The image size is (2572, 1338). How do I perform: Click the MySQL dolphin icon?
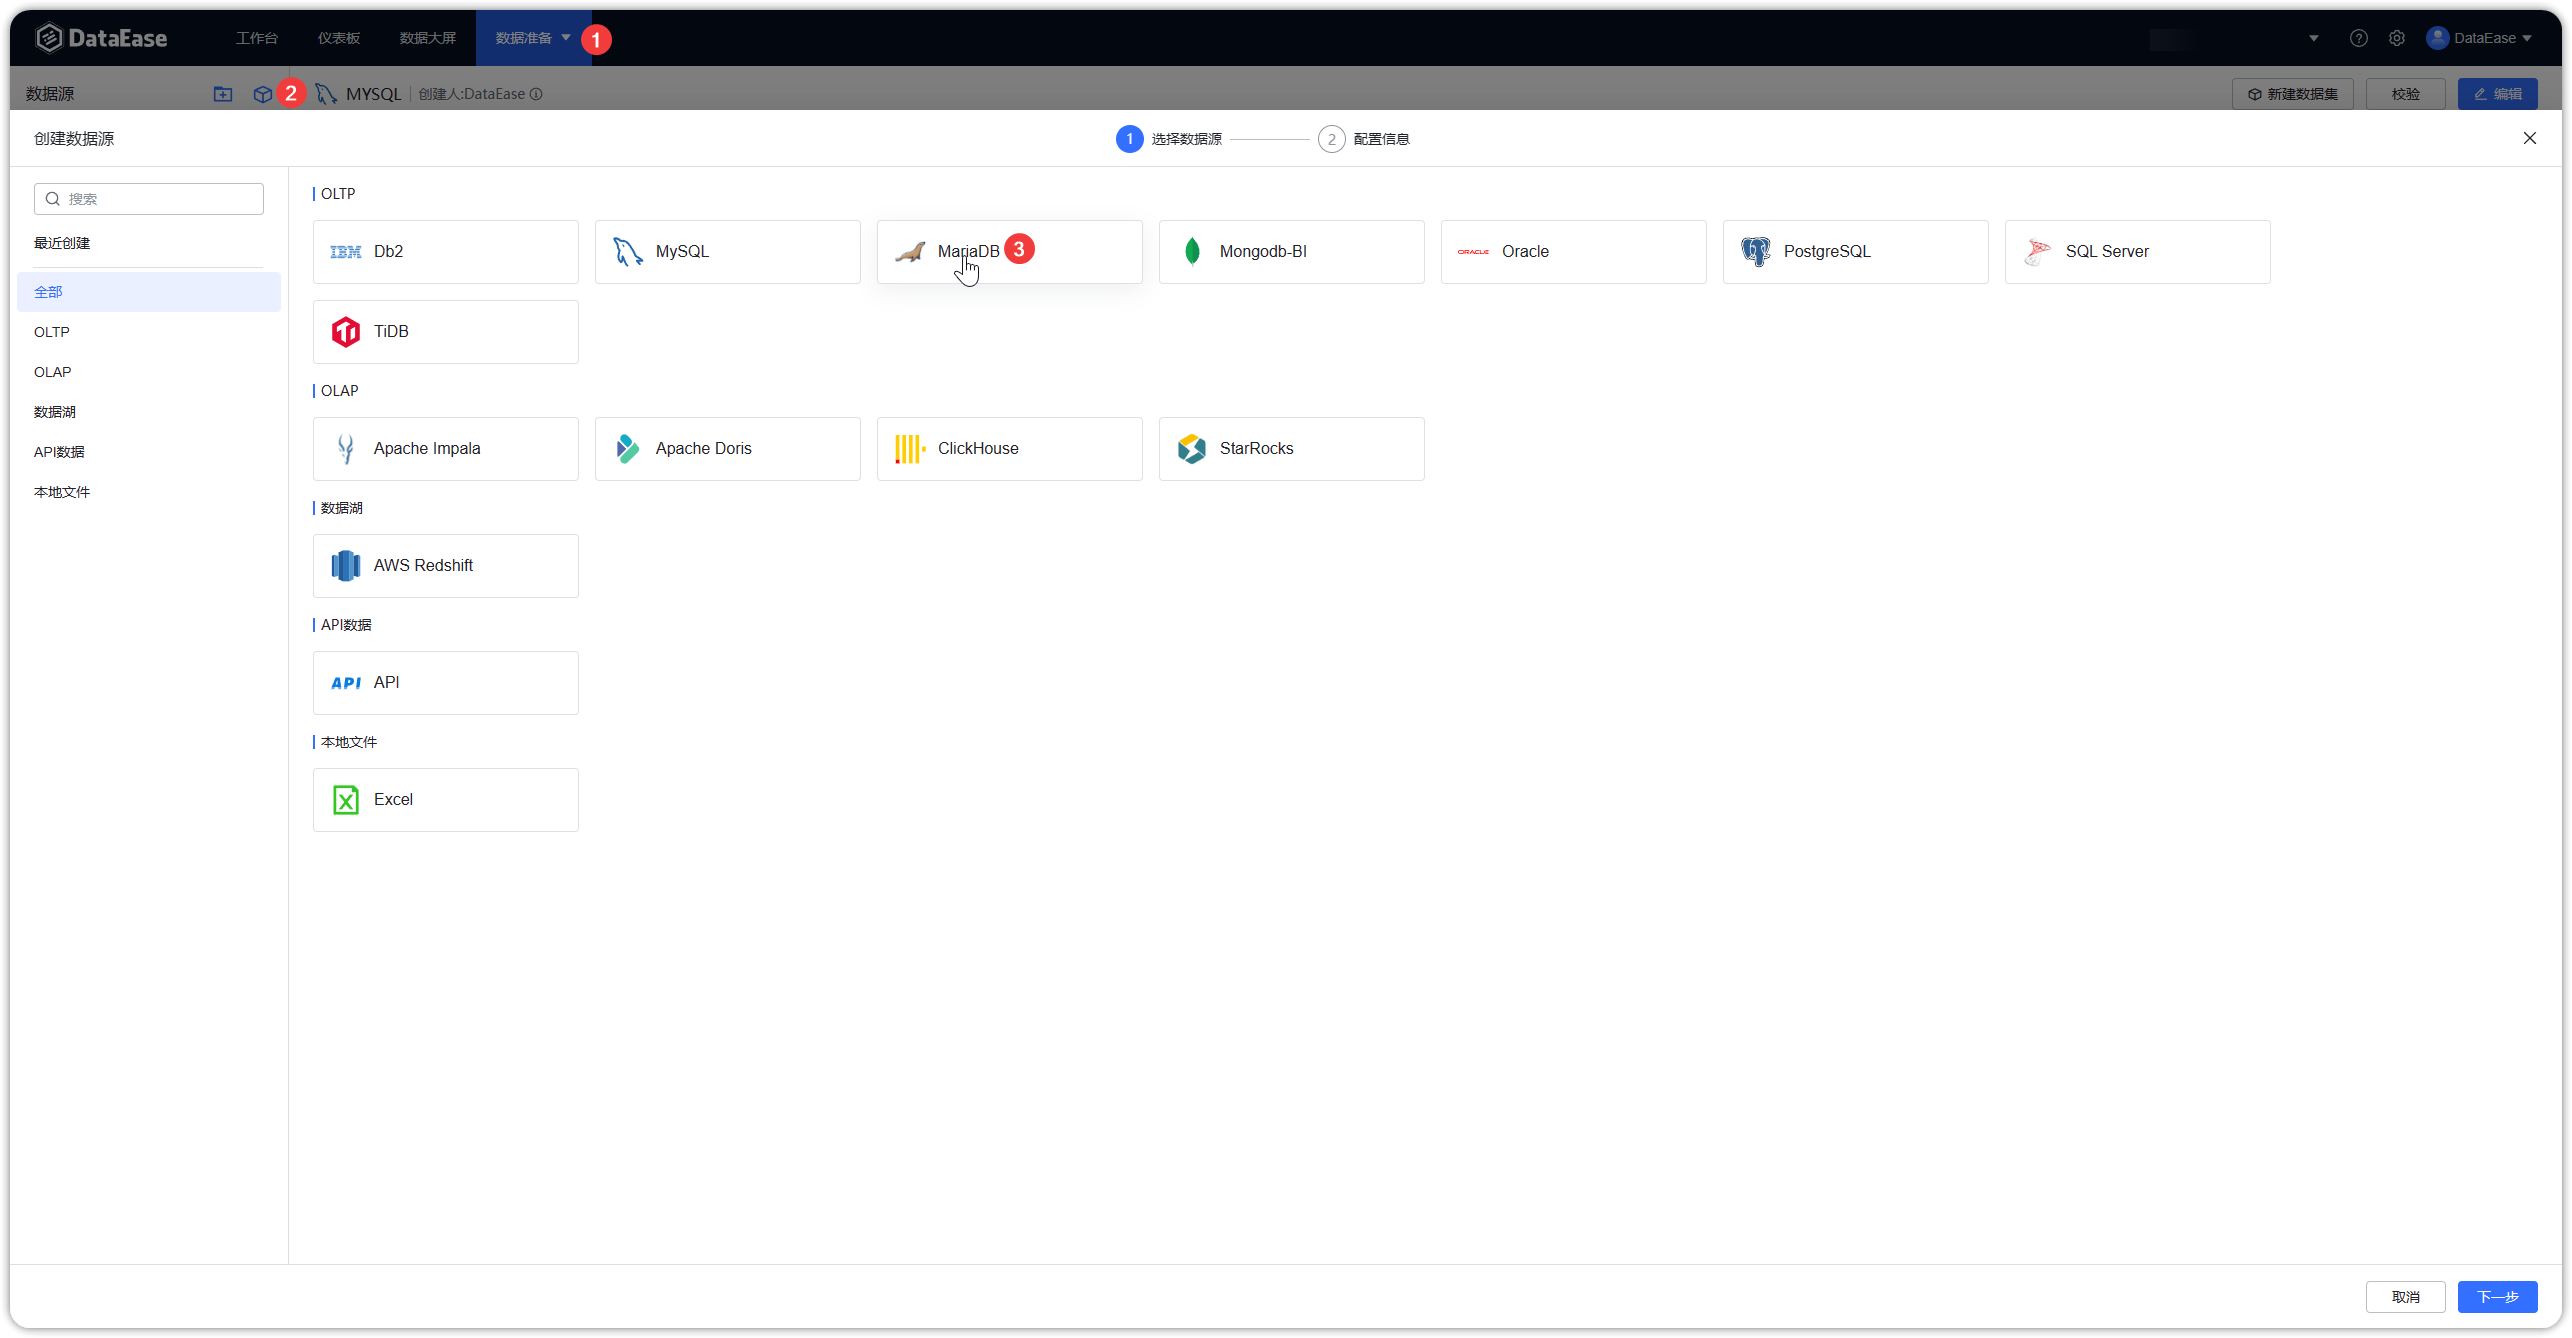627,252
